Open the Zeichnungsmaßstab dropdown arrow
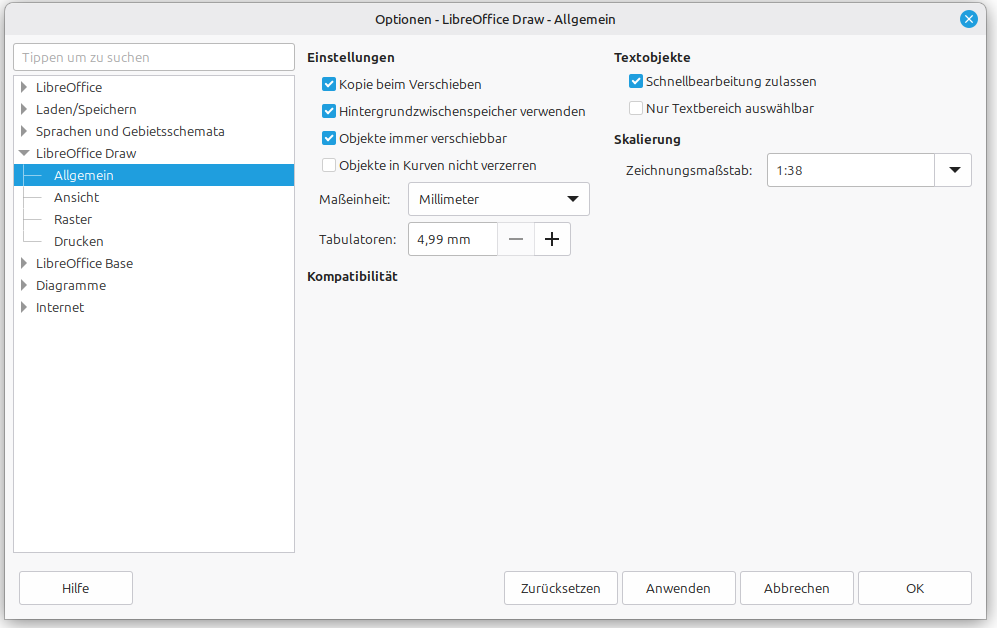The image size is (997, 628). [954, 170]
